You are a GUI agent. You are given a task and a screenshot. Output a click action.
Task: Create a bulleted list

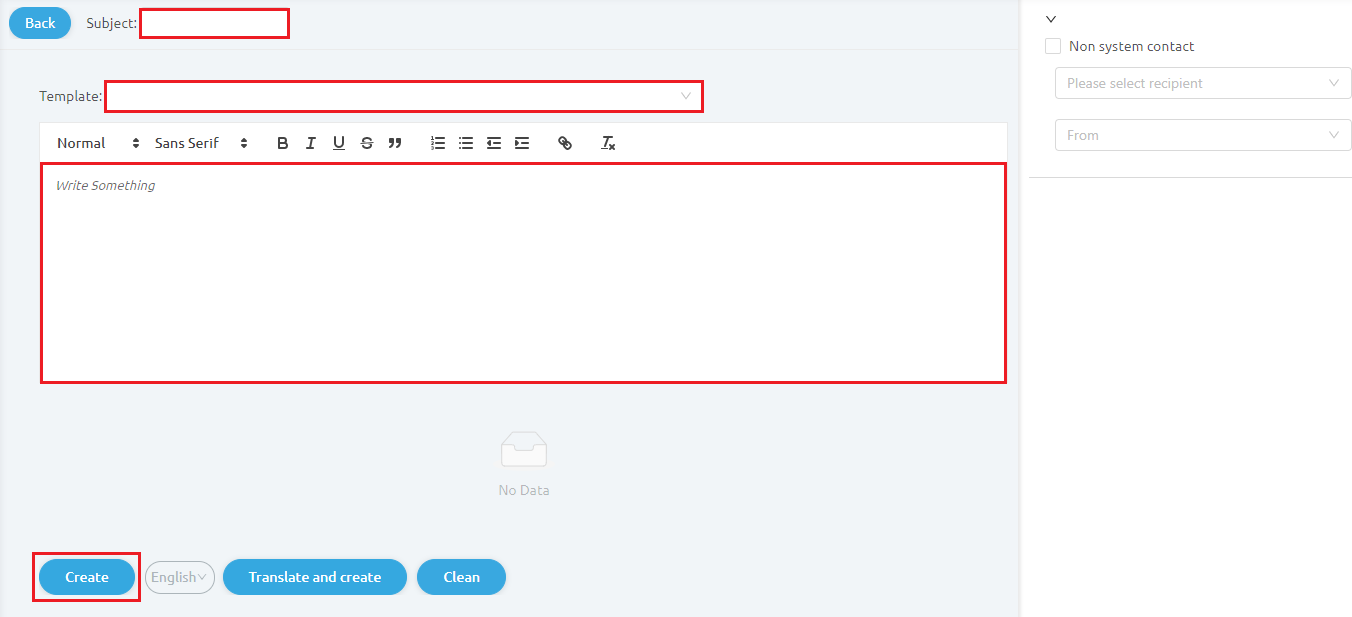click(466, 143)
